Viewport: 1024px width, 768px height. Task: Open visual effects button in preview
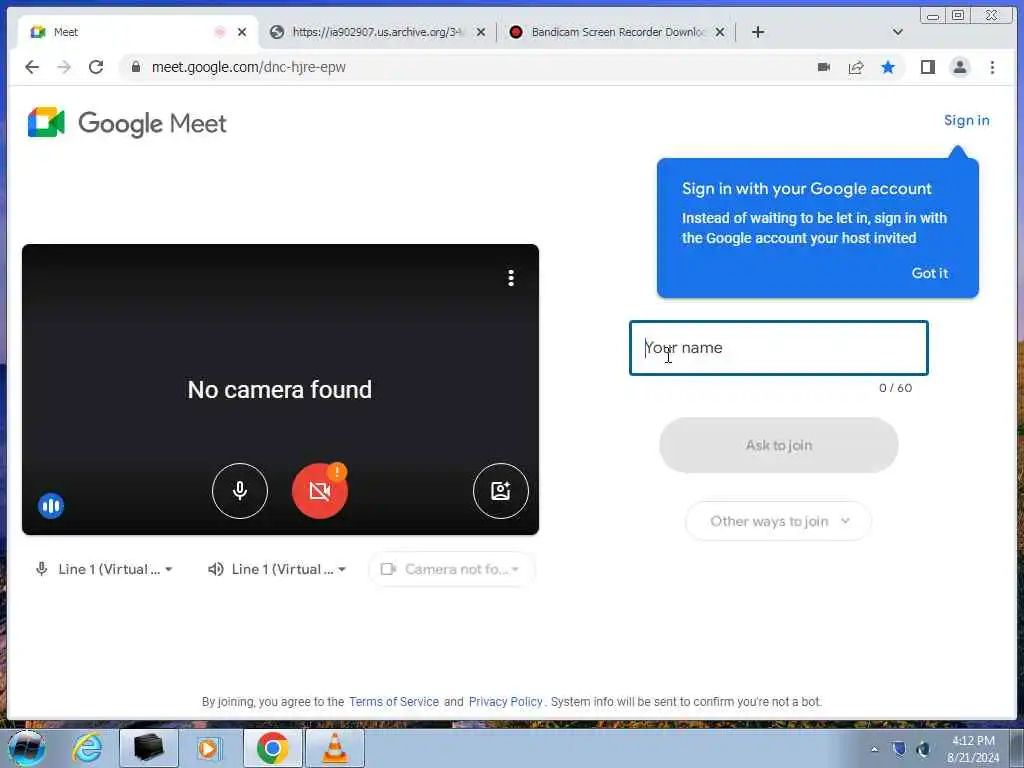[500, 490]
